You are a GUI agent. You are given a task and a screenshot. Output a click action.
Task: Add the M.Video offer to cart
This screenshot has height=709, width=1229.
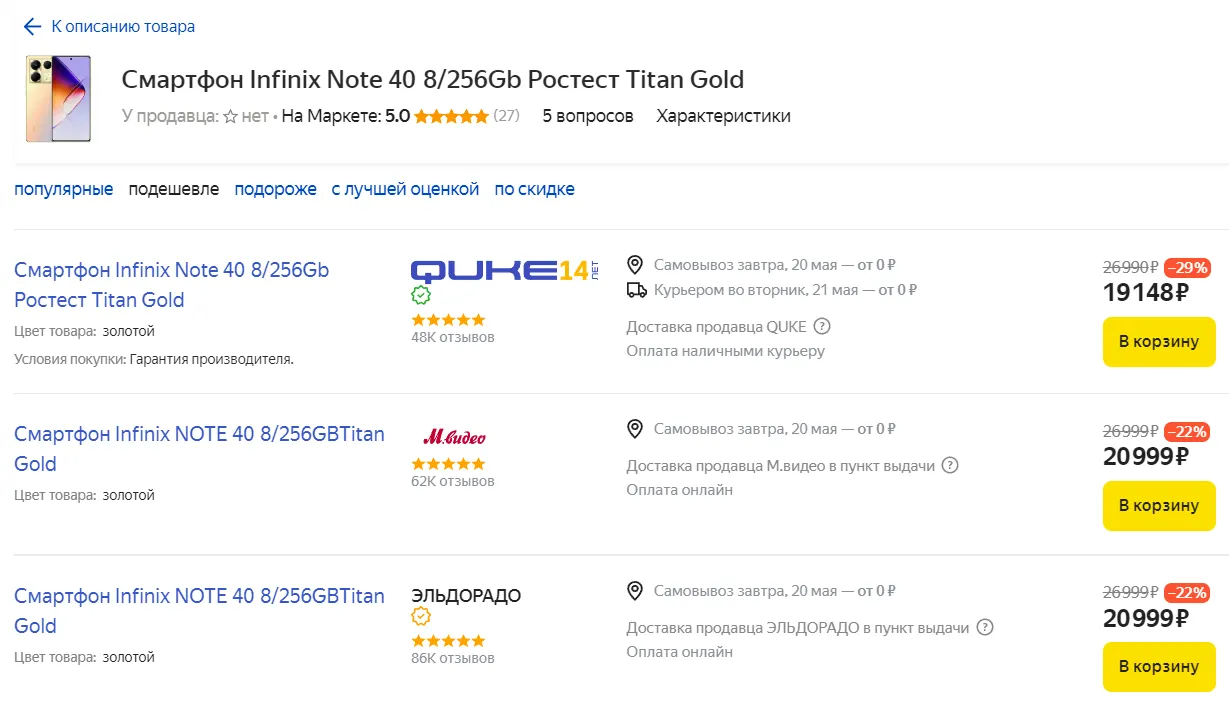tap(1158, 505)
